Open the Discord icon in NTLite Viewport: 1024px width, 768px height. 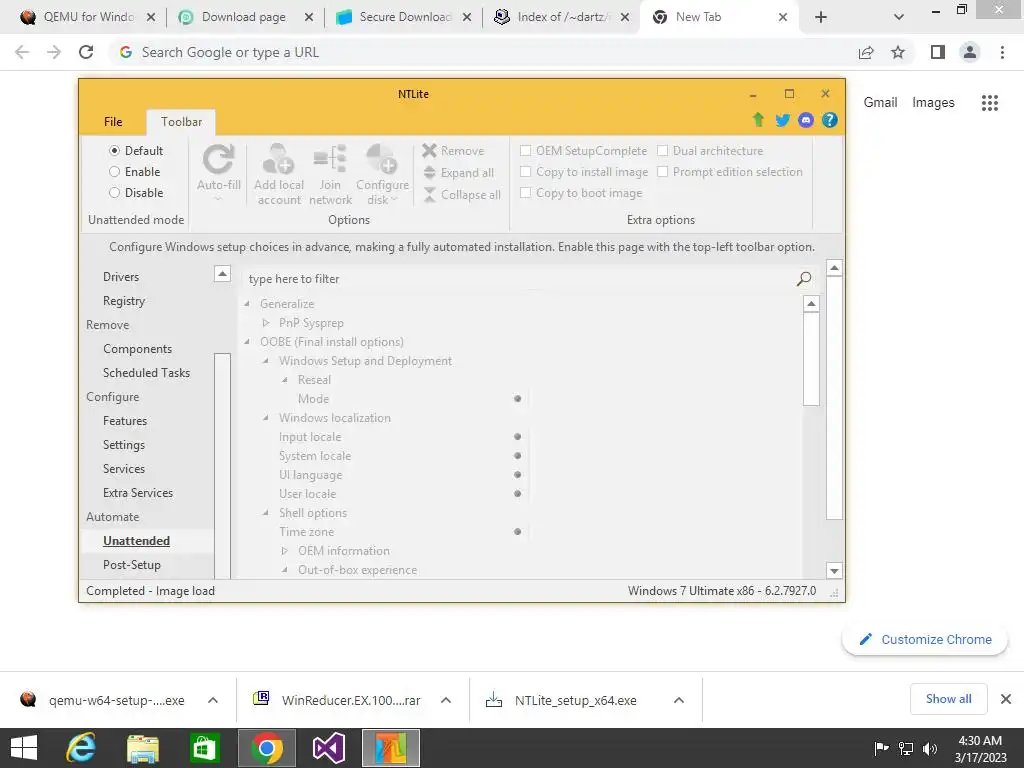point(806,120)
